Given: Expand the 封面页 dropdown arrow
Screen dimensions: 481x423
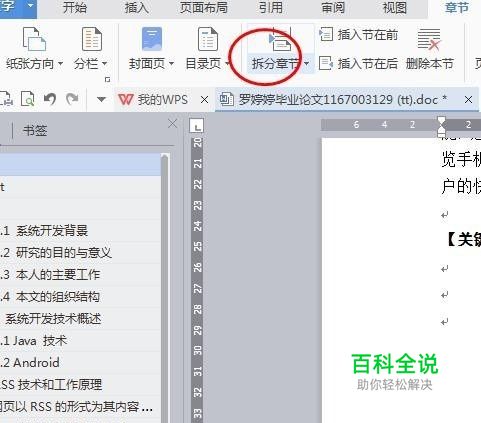Looking at the screenshot, I should [x=171, y=63].
